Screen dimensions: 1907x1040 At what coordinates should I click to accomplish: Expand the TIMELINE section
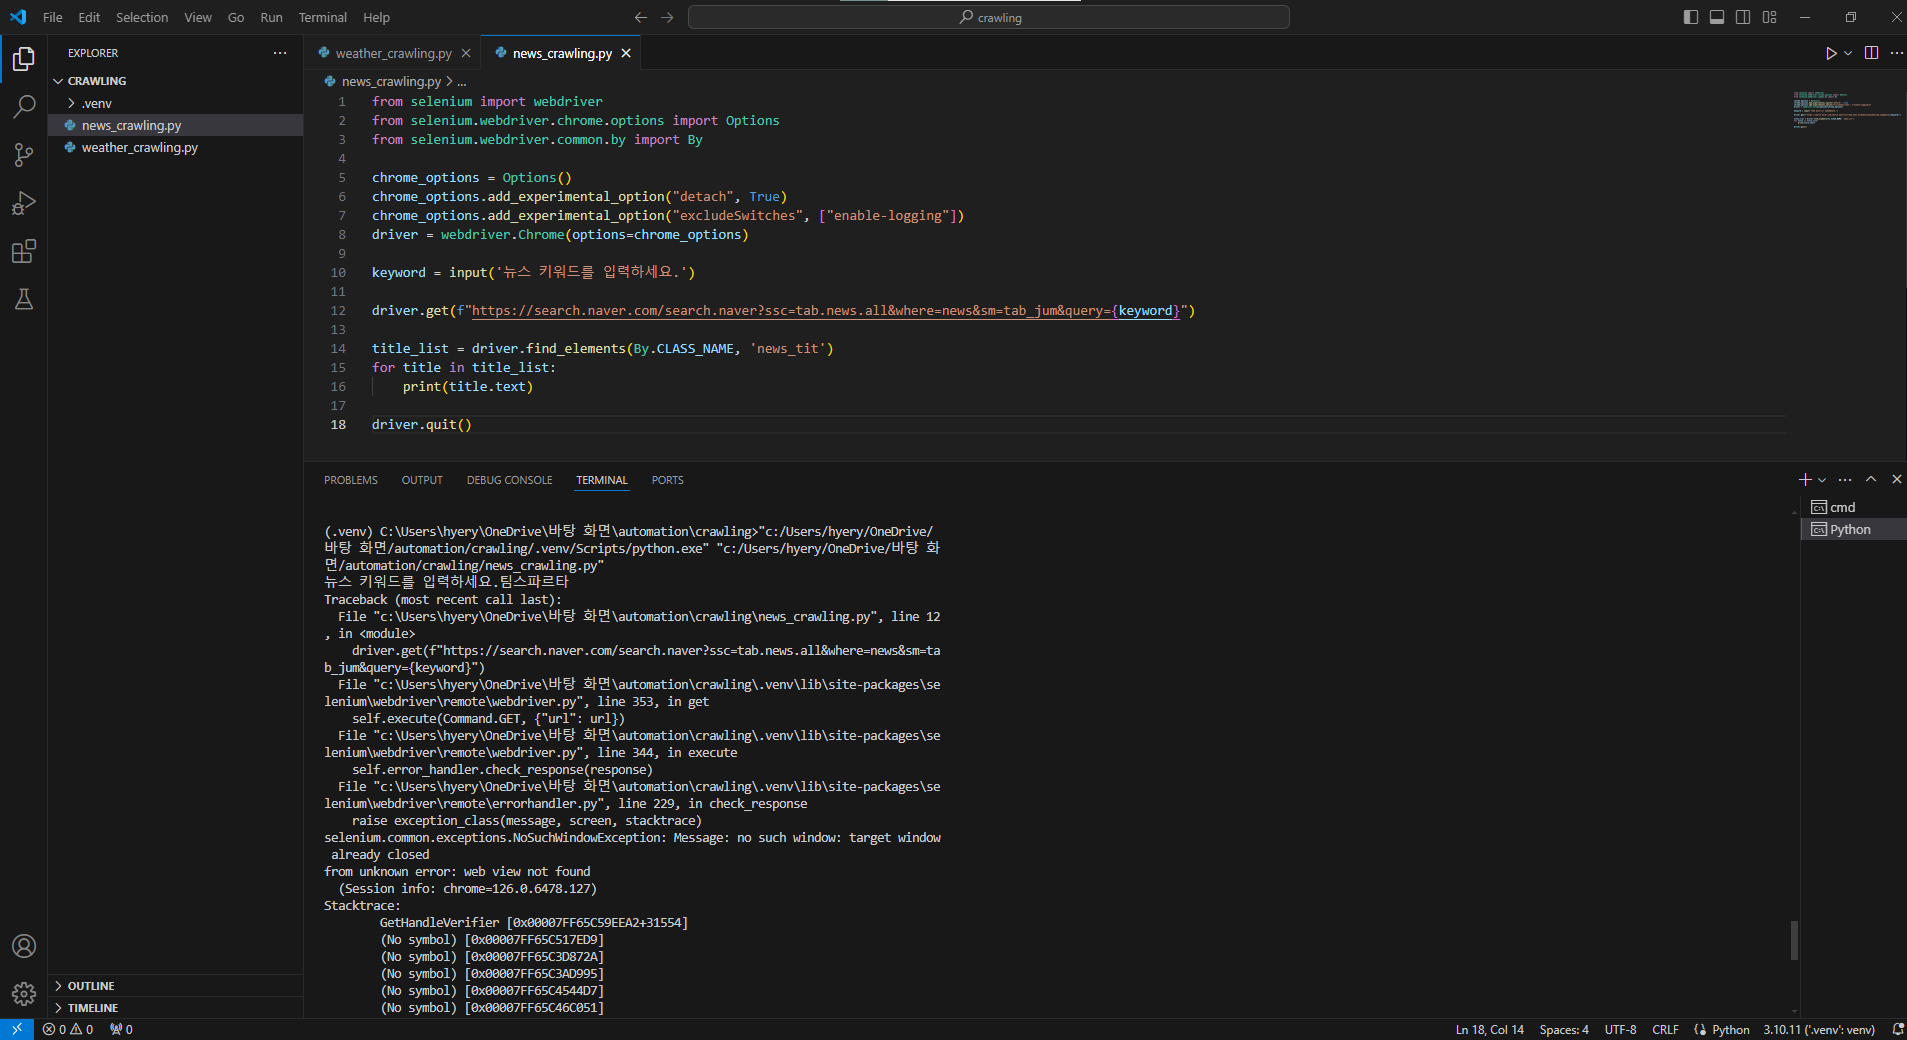click(x=176, y=1008)
